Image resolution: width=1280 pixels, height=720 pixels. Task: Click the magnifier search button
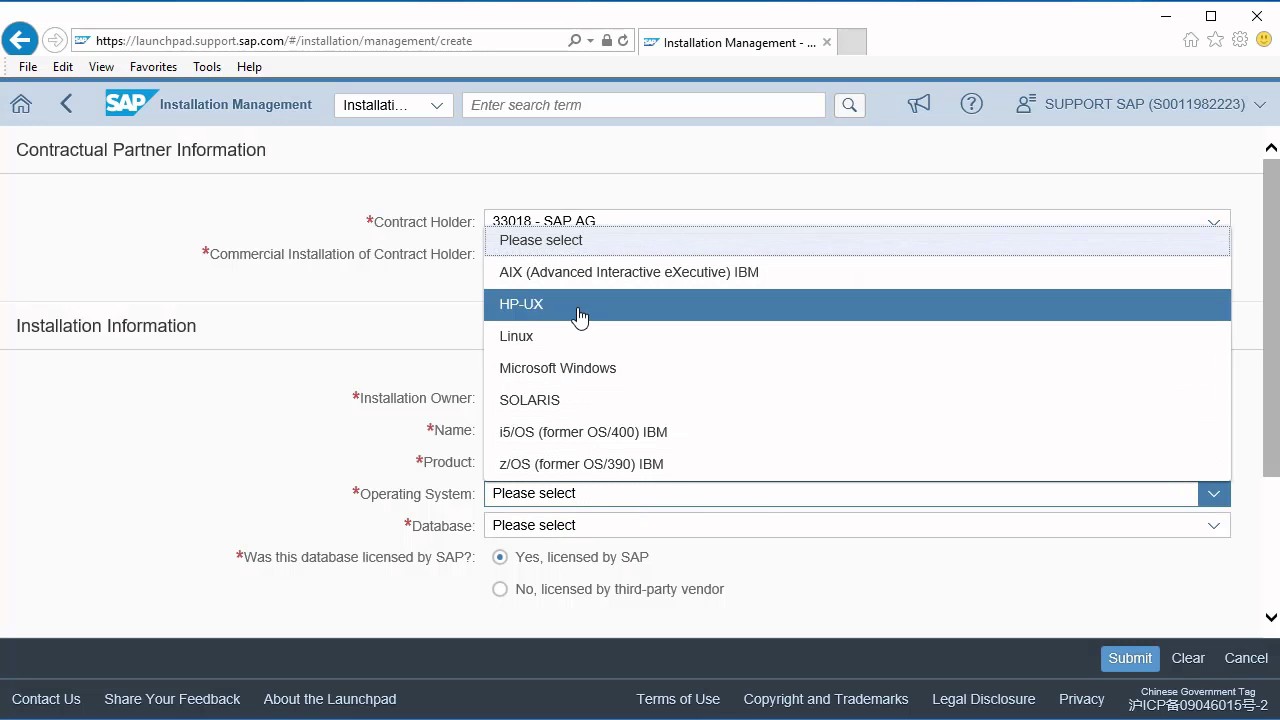coord(849,105)
